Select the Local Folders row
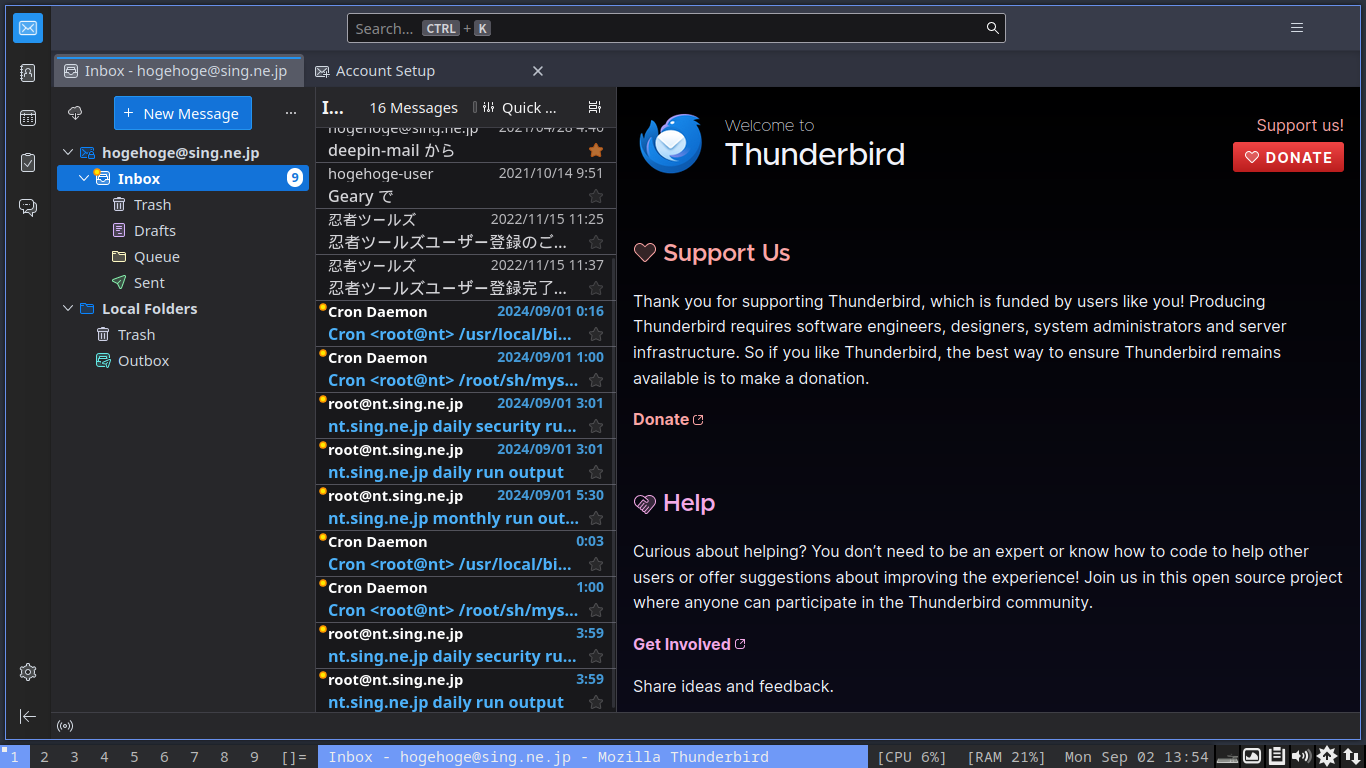Viewport: 1366px width, 768px height. click(x=183, y=309)
